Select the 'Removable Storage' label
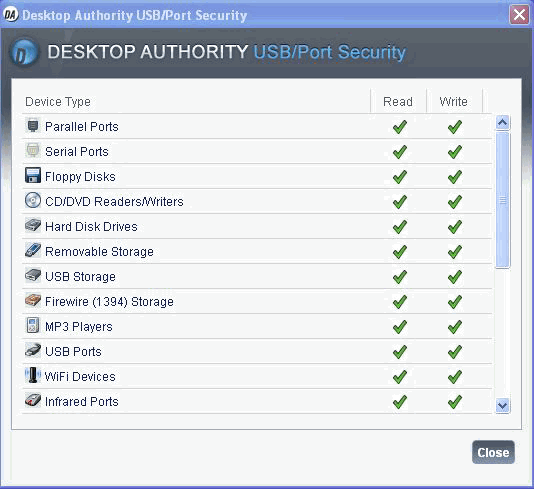Image resolution: width=534 pixels, height=489 pixels. 99,252
